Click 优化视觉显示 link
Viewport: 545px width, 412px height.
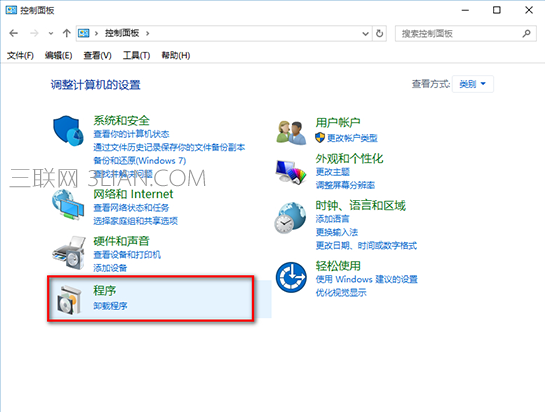click(x=341, y=292)
